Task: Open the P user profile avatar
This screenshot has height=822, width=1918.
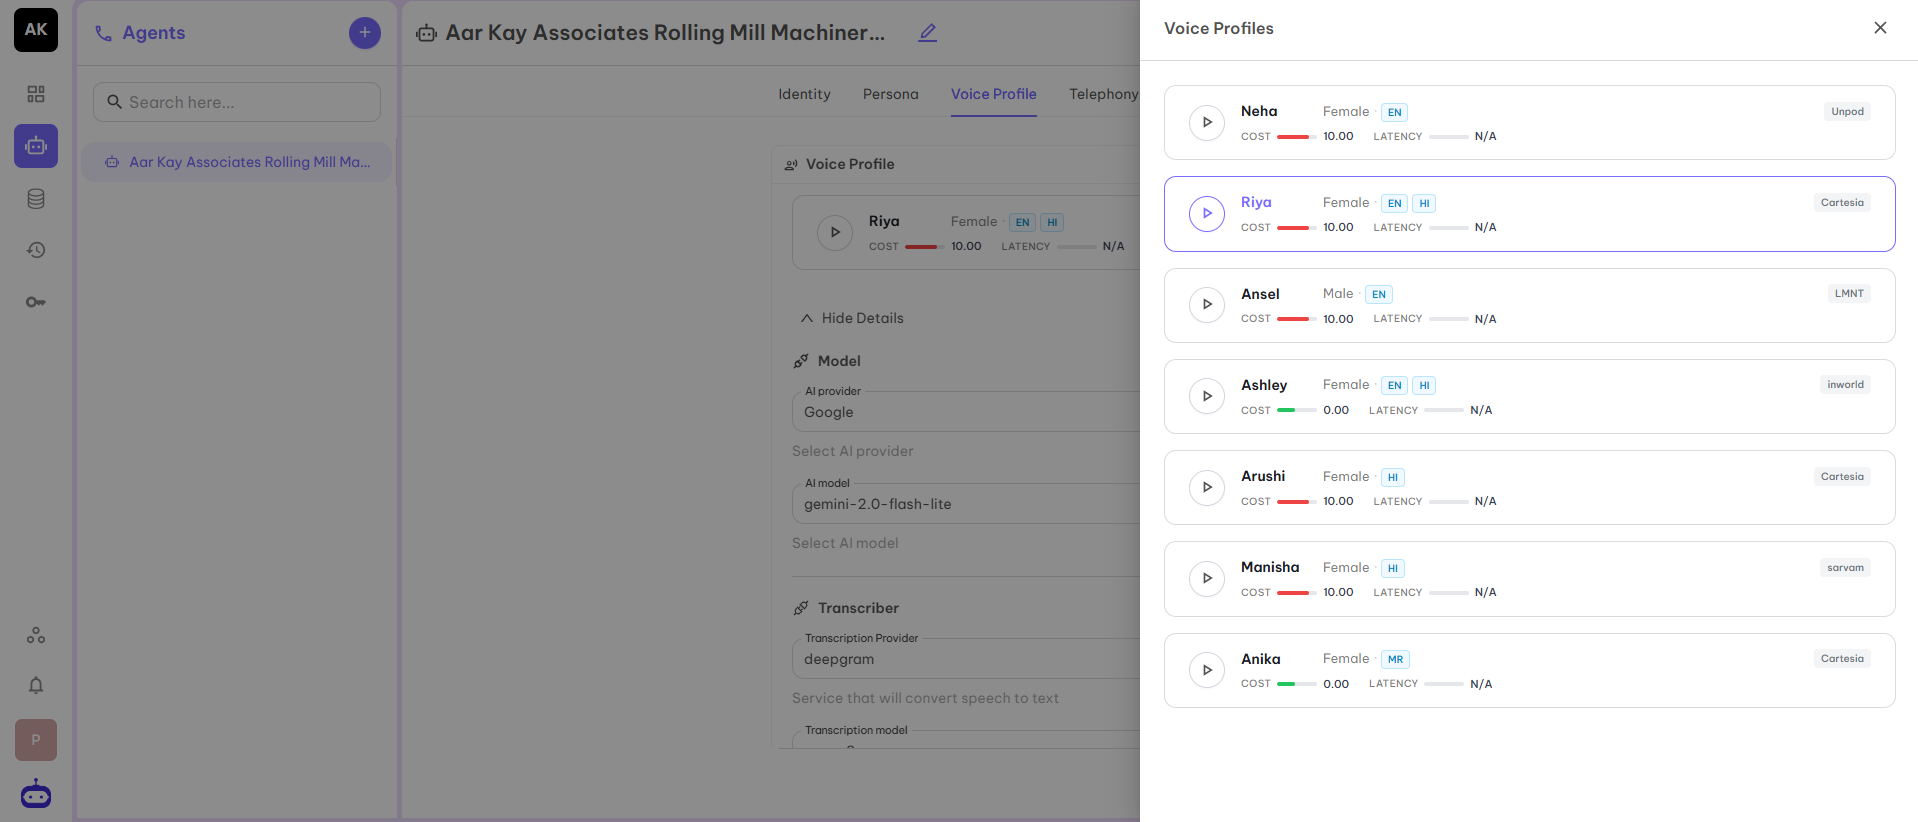Action: [36, 740]
